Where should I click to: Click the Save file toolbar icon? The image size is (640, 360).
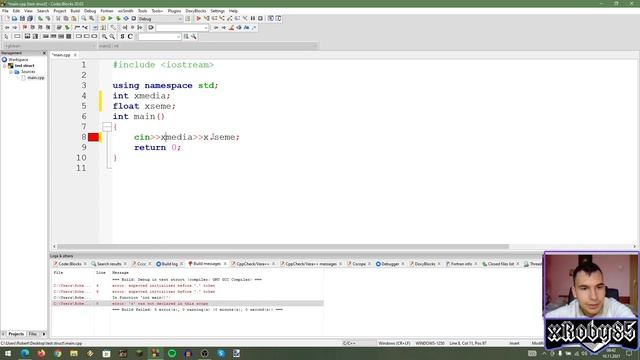[22, 19]
